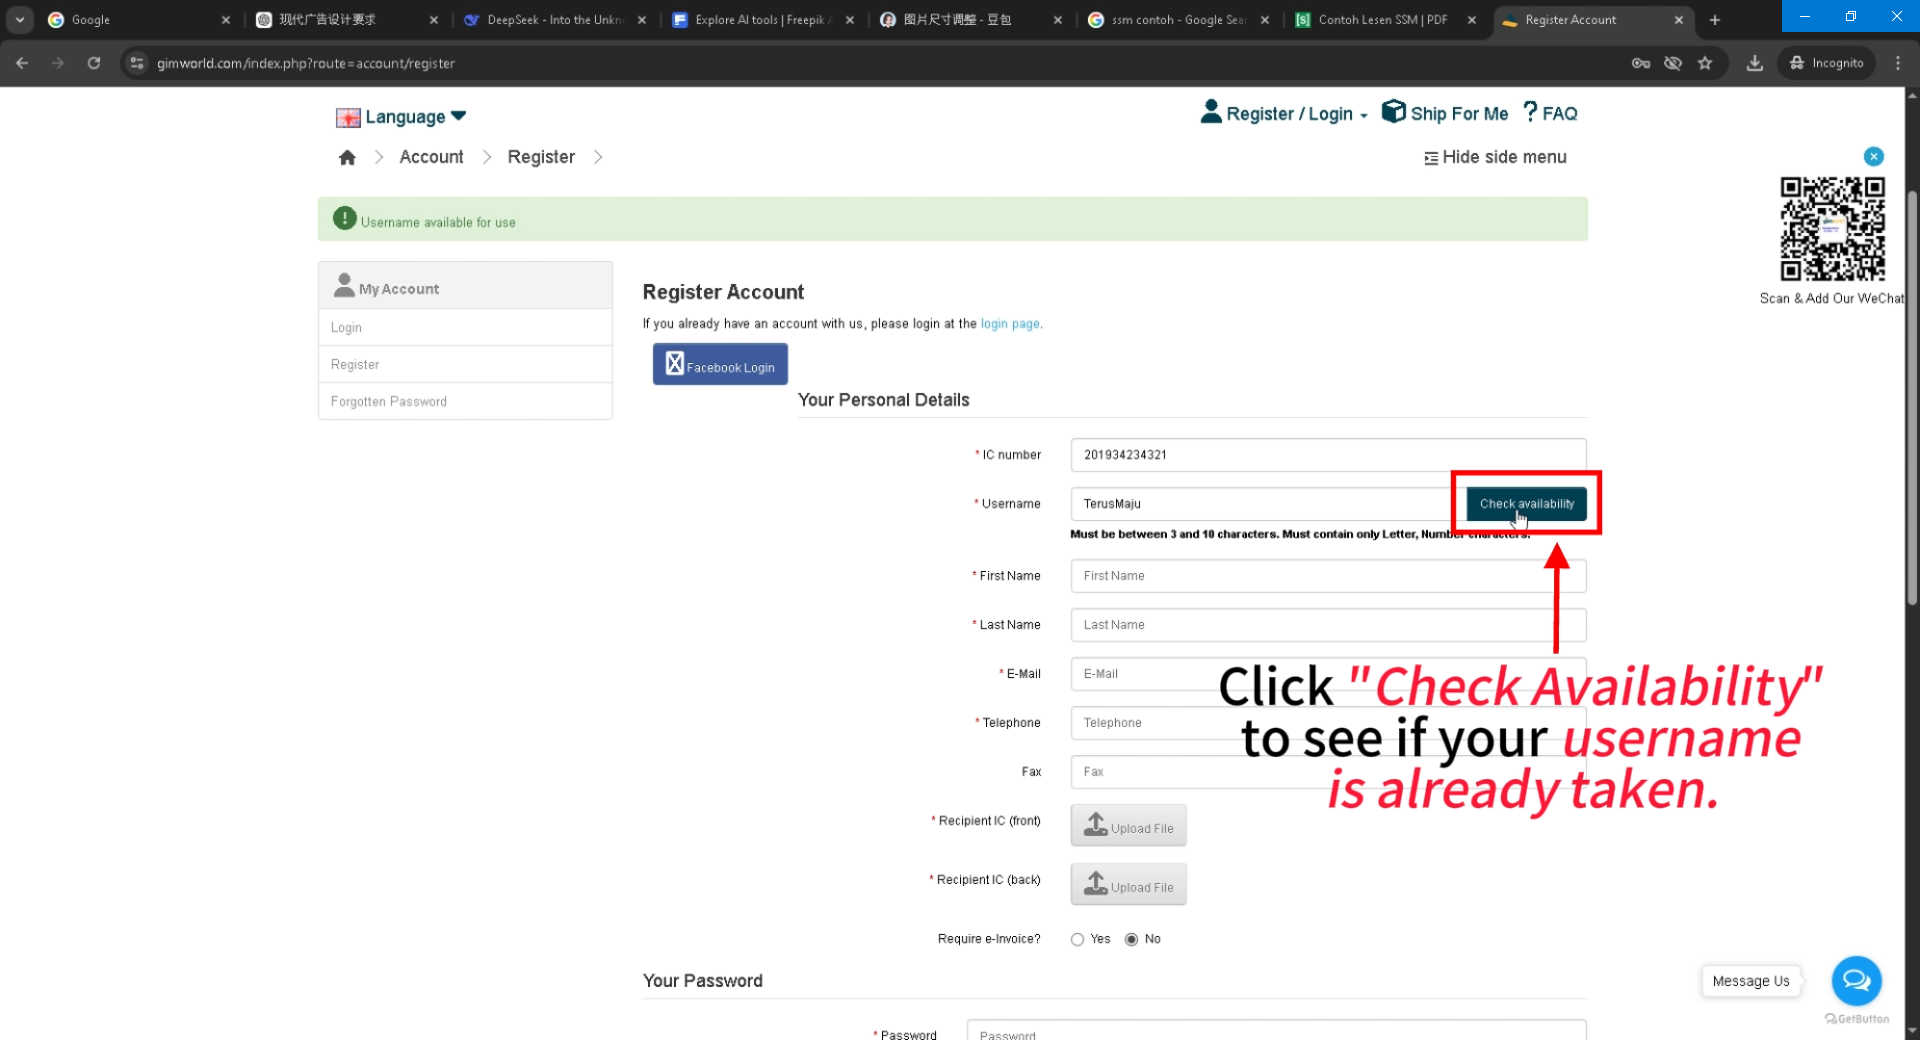Reload the page

[94, 63]
